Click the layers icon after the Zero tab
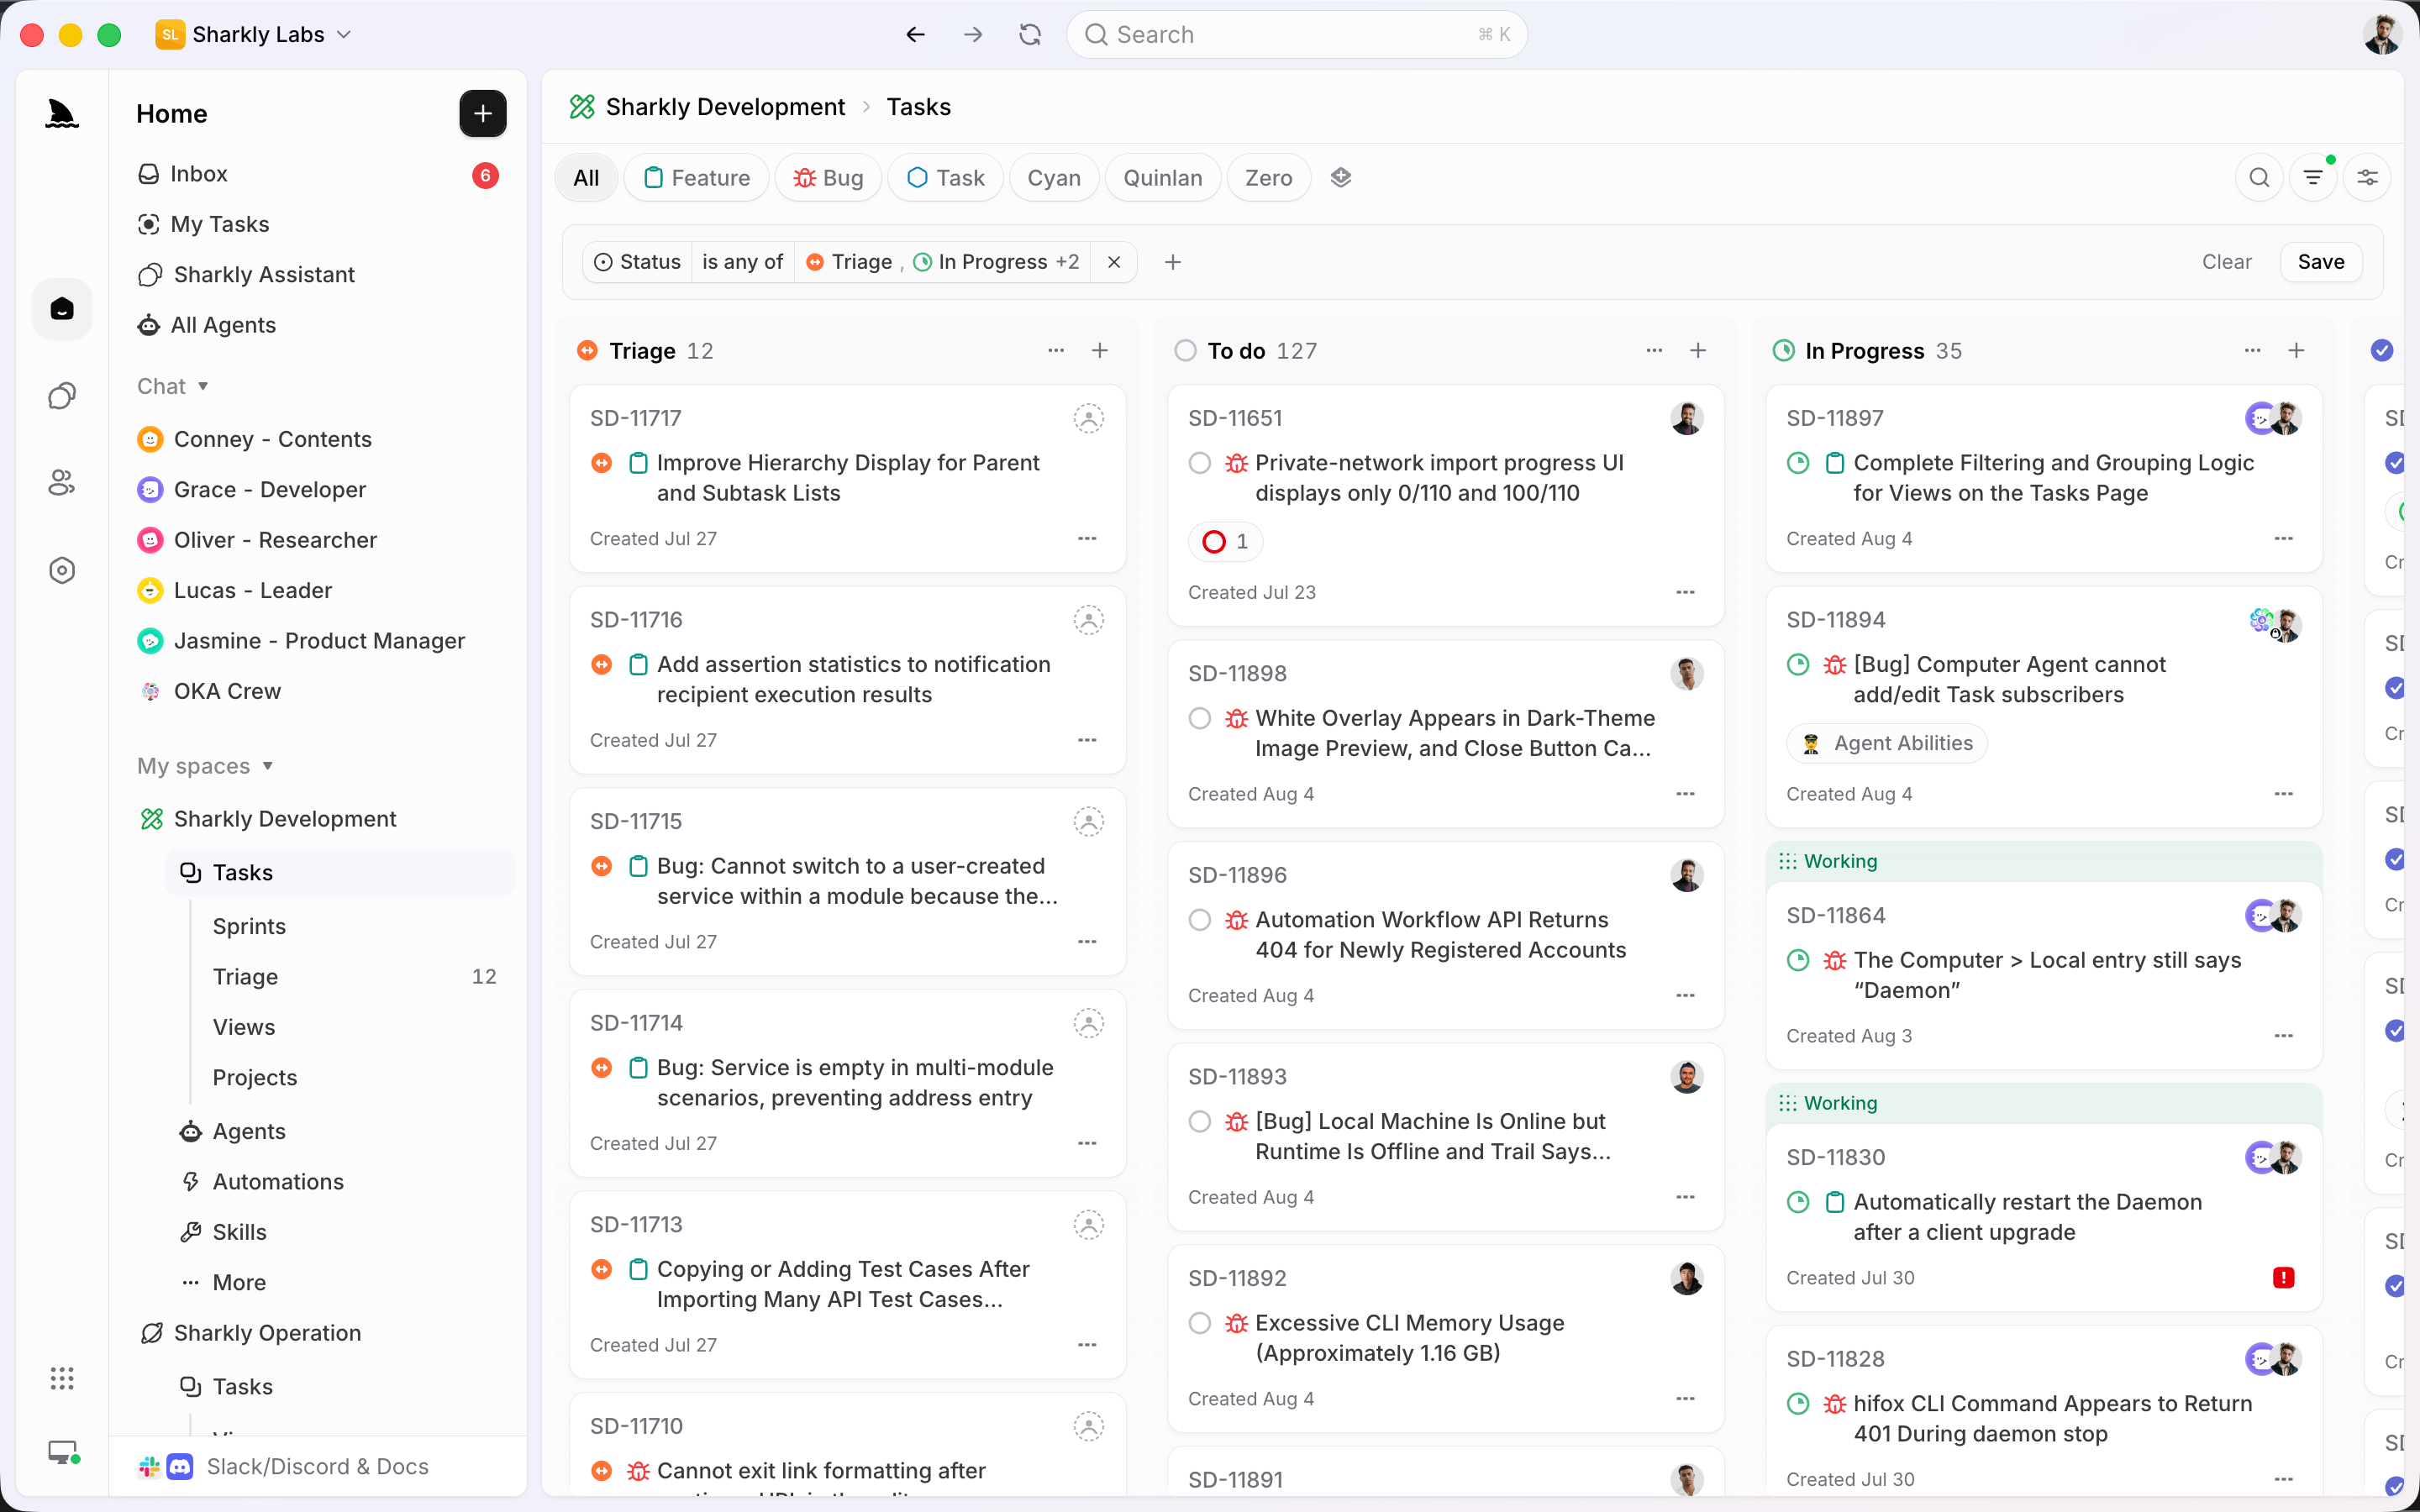Image resolution: width=2420 pixels, height=1512 pixels. click(x=1341, y=178)
